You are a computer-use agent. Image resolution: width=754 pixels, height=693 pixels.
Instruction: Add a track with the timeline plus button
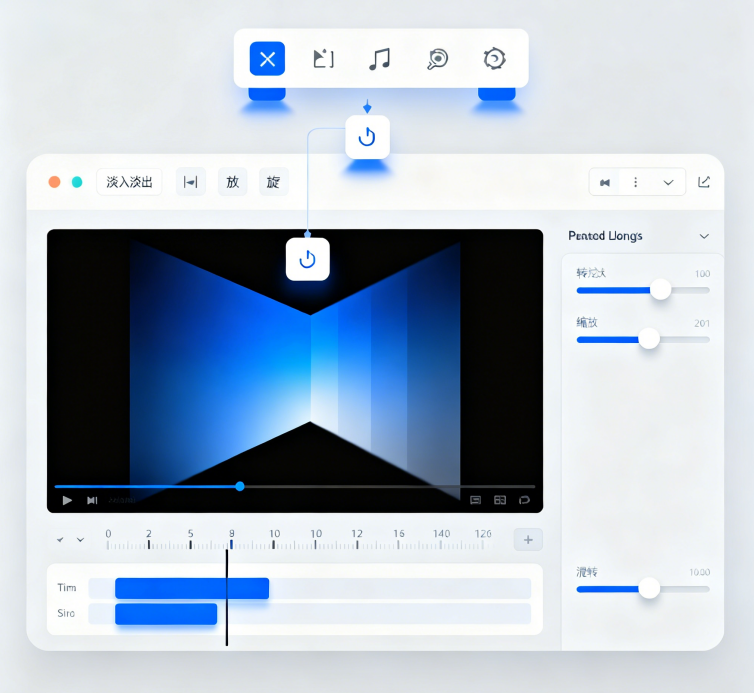coord(528,540)
